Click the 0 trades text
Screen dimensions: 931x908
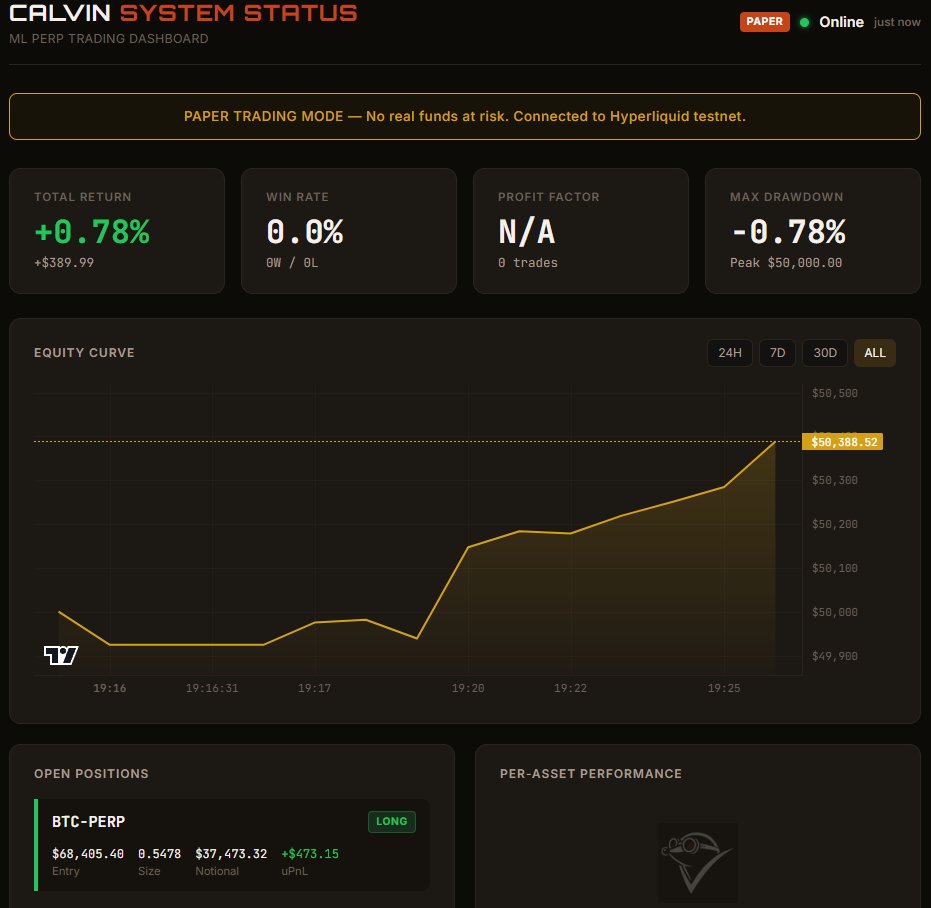pyautogui.click(x=528, y=262)
